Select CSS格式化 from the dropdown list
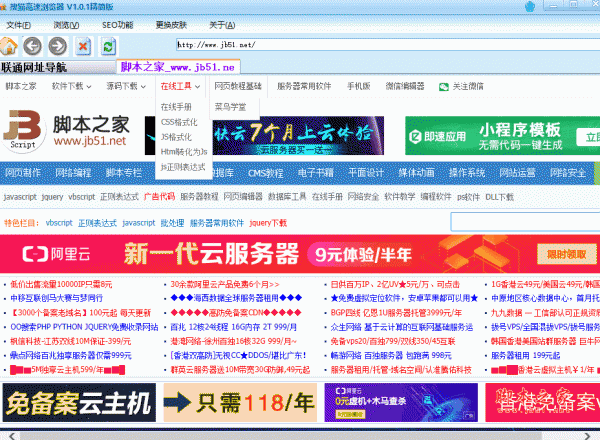Image resolution: width=600 pixels, height=440 pixels. coord(179,122)
